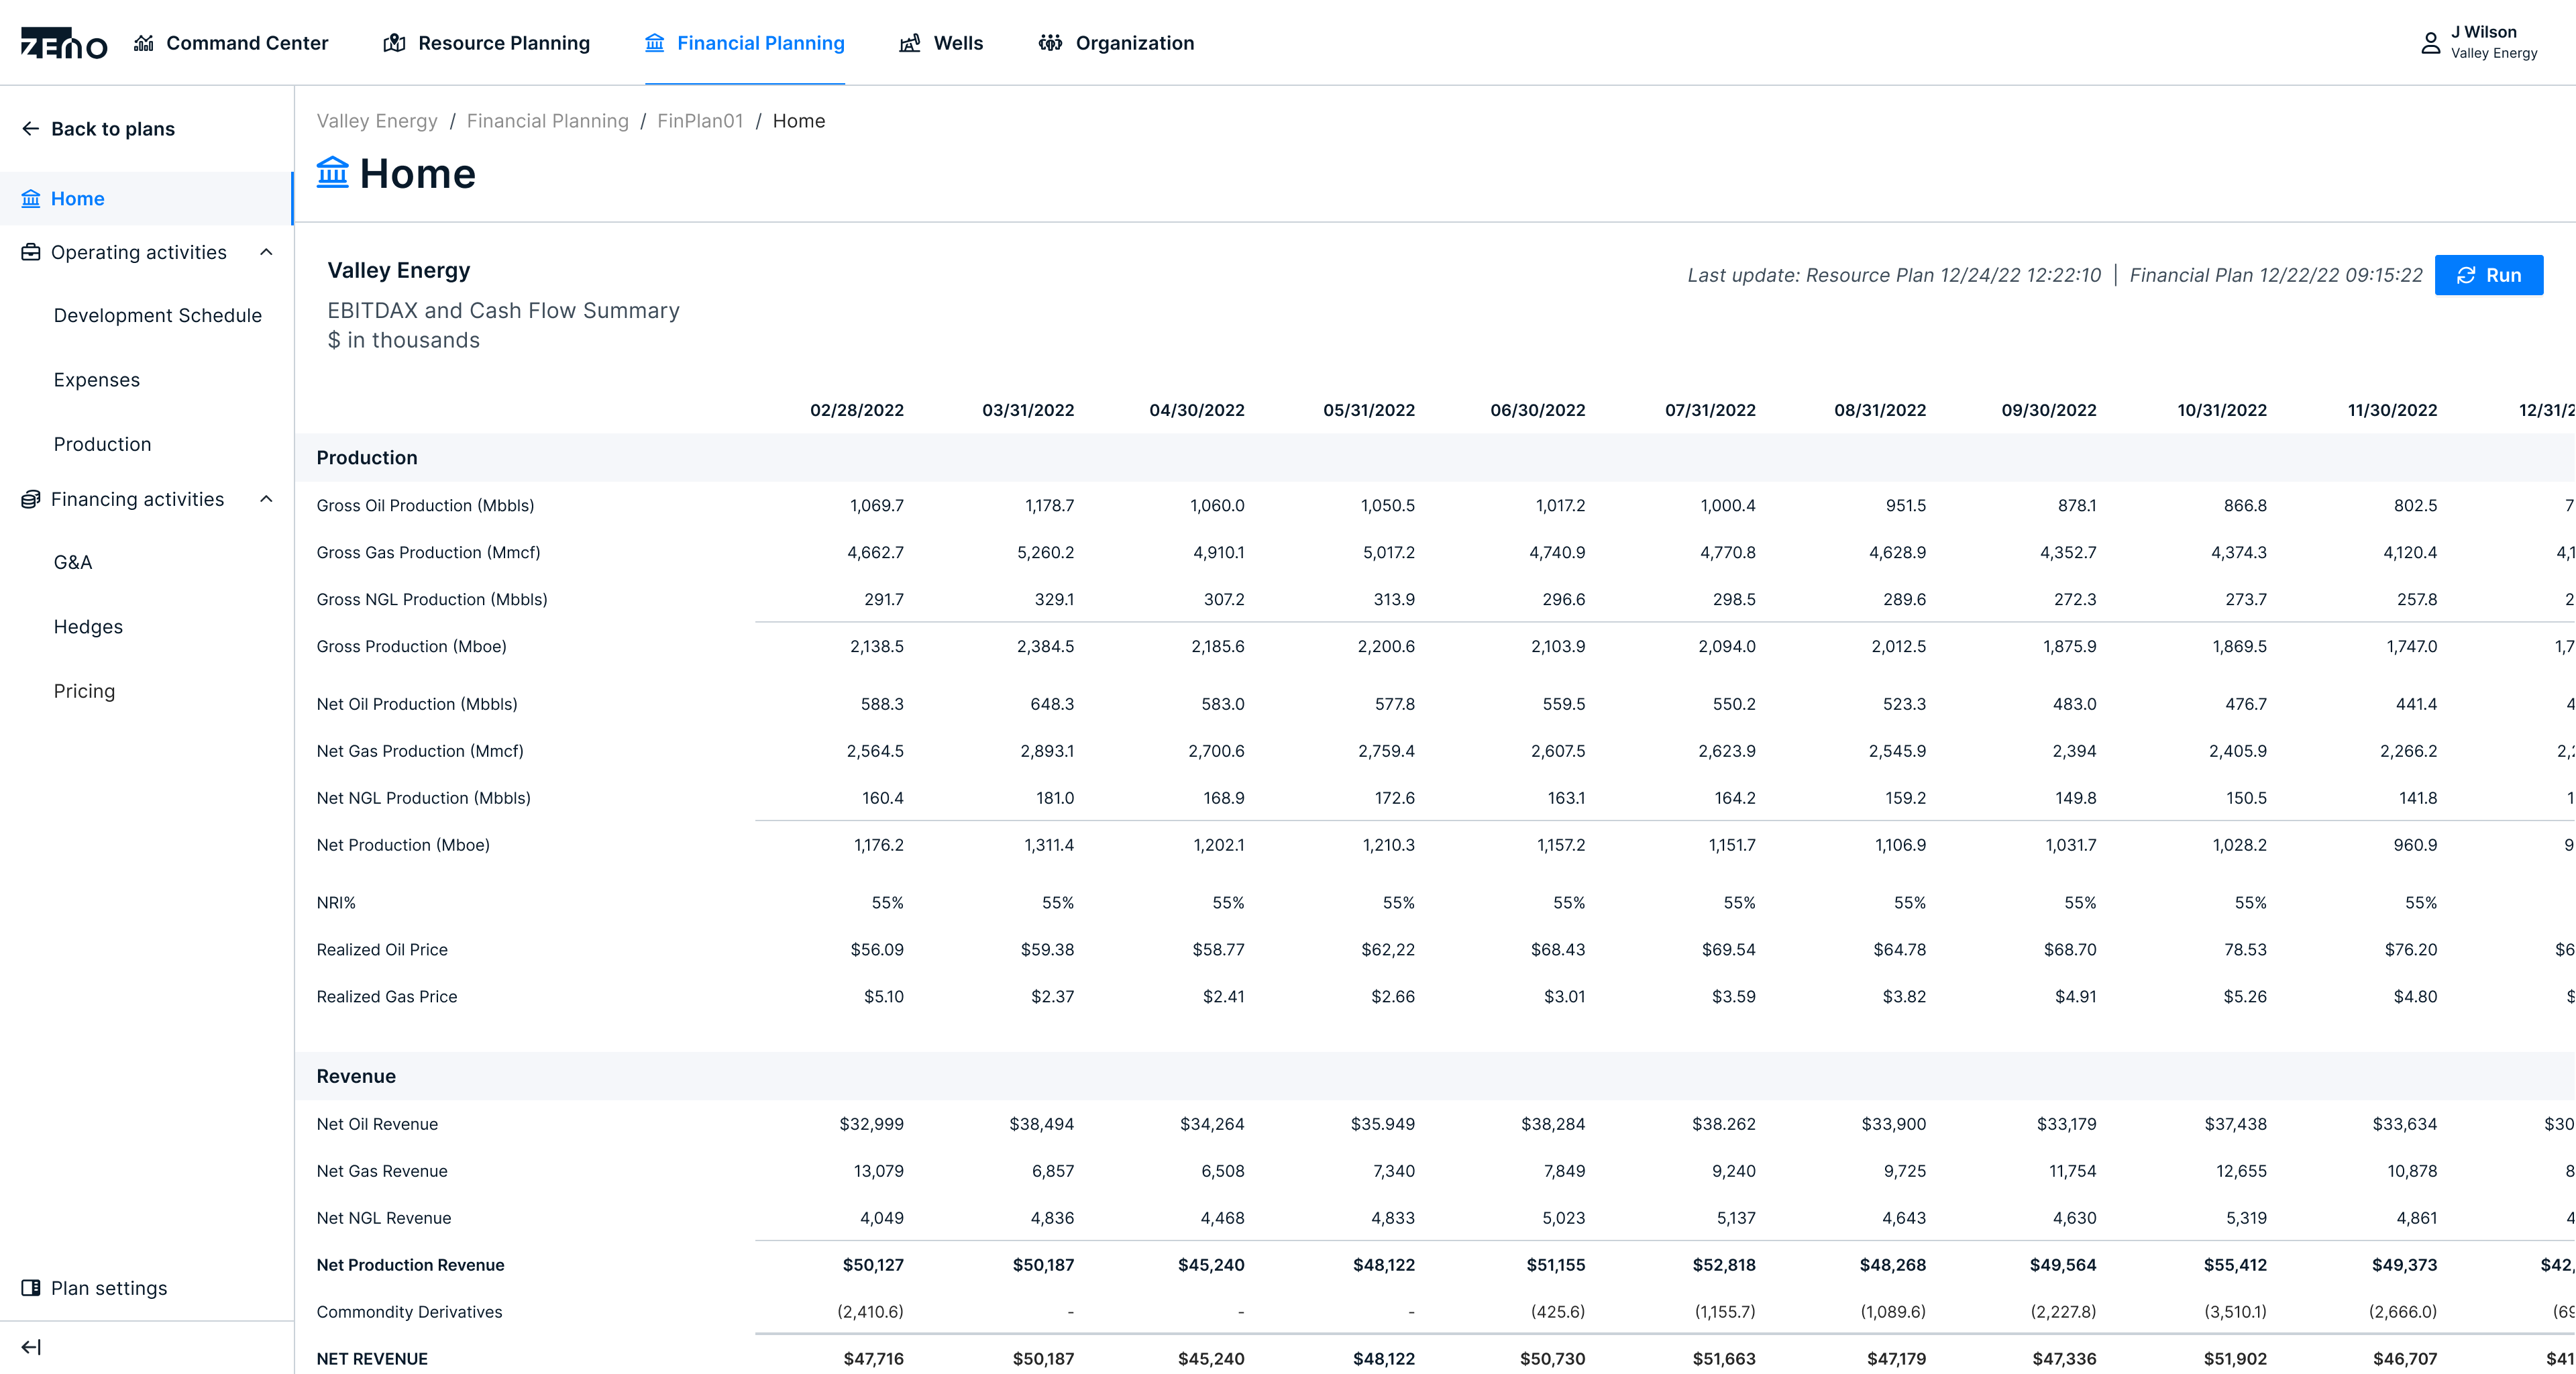This screenshot has width=2576, height=1374.
Task: Click the Resource Planning map icon
Action: coord(394,43)
